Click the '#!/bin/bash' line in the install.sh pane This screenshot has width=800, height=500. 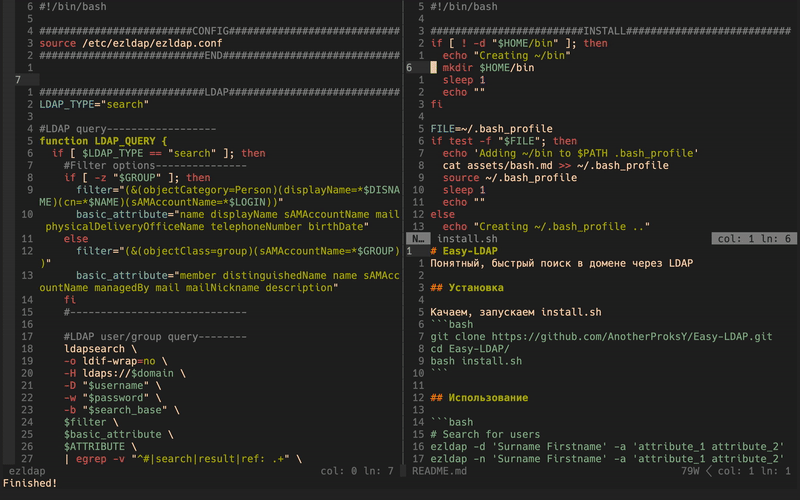pos(464,7)
